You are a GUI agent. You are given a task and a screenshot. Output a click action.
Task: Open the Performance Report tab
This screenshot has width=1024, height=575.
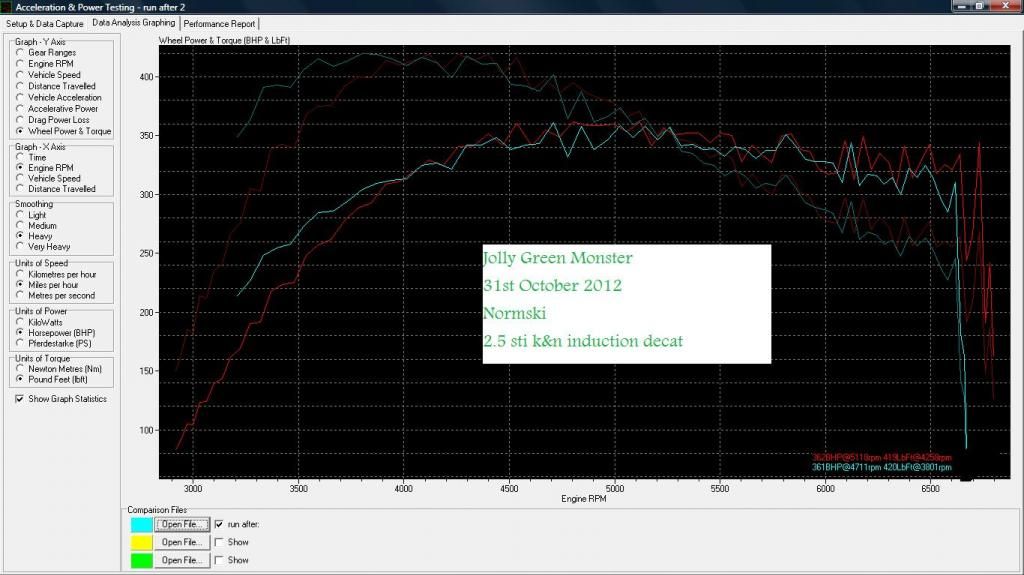coord(219,23)
